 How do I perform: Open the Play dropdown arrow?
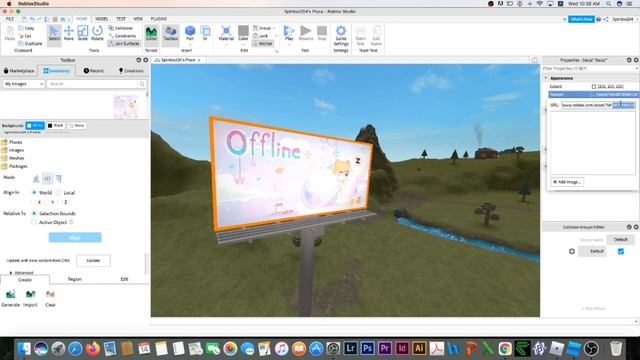tap(289, 44)
